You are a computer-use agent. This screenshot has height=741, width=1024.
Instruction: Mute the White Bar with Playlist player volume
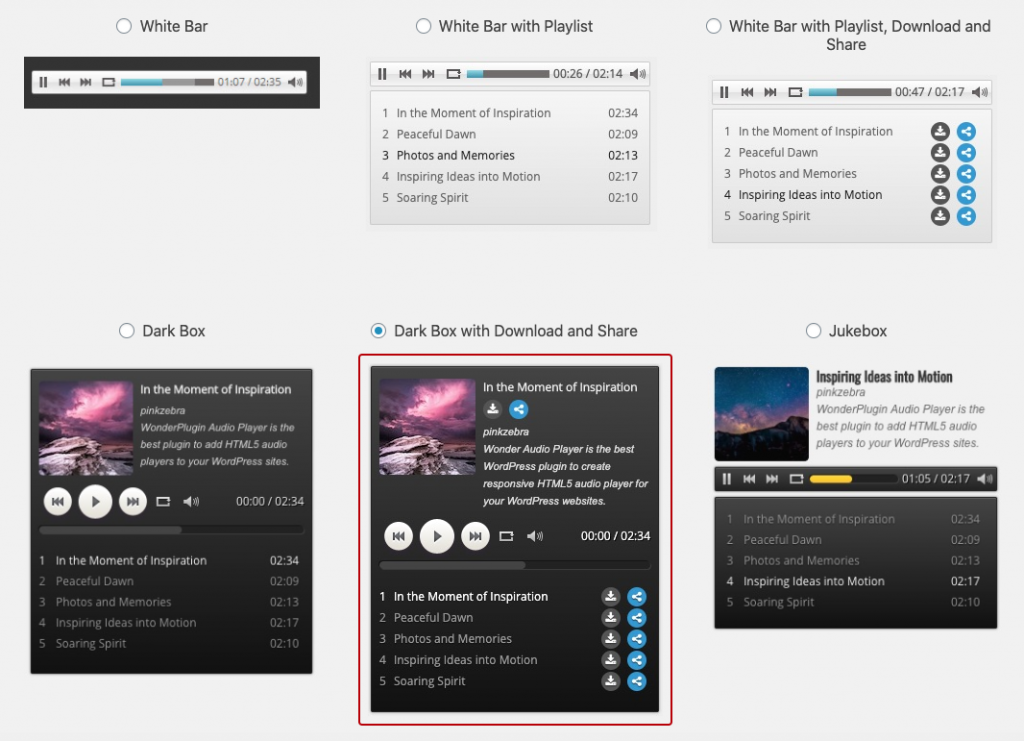pyautogui.click(x=637, y=73)
